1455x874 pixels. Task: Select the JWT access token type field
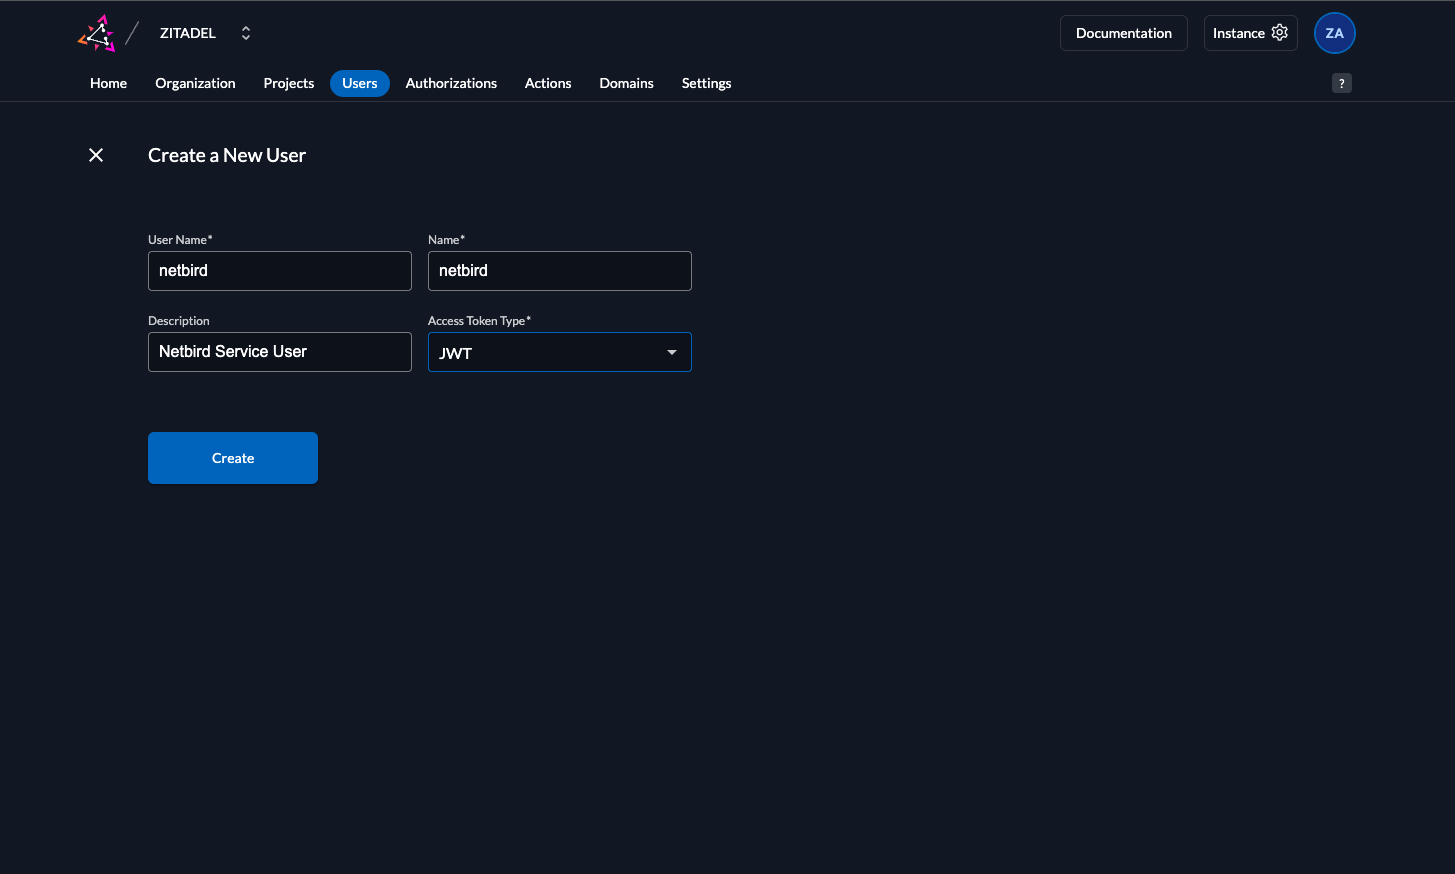pyautogui.click(x=545, y=352)
